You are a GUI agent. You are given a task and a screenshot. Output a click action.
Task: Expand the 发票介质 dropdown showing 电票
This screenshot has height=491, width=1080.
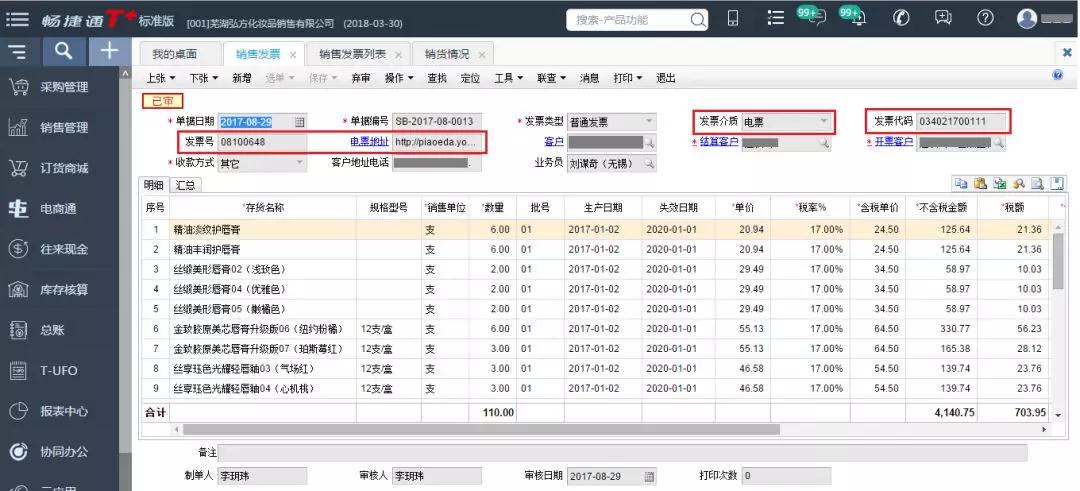pyautogui.click(x=823, y=121)
